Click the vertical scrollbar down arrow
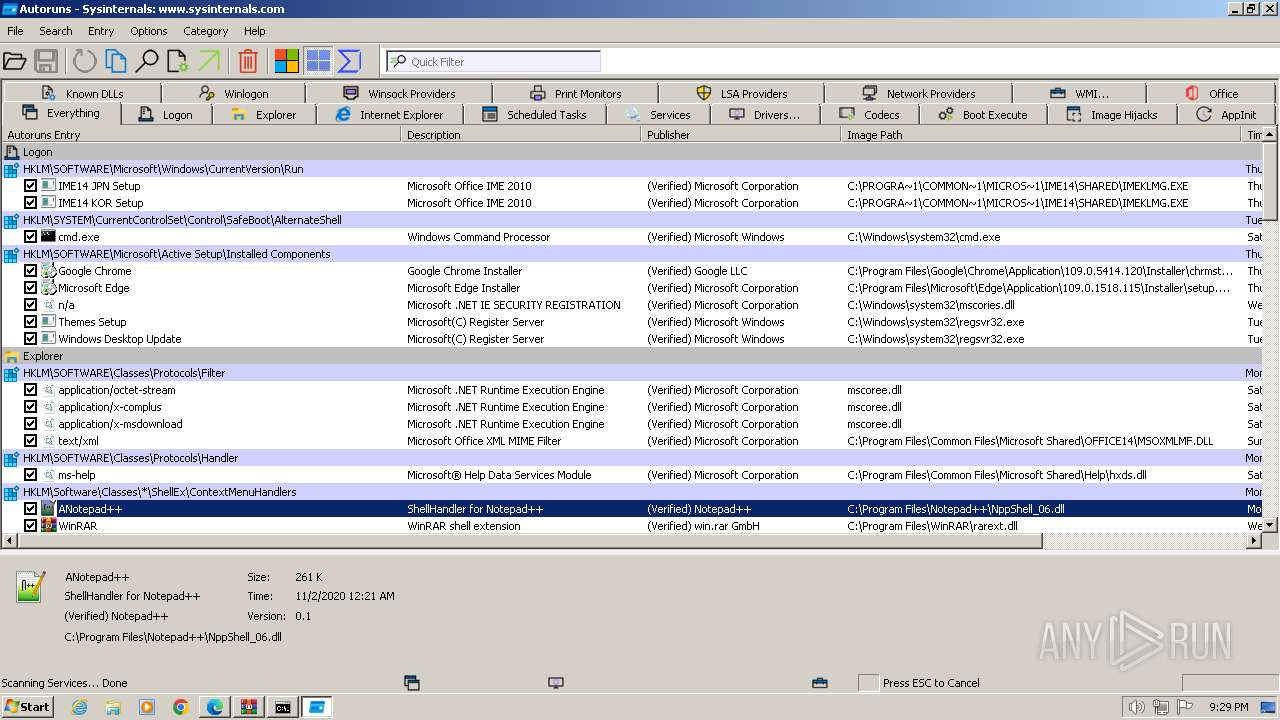Image resolution: width=1280 pixels, height=720 pixels. pyautogui.click(x=1269, y=525)
